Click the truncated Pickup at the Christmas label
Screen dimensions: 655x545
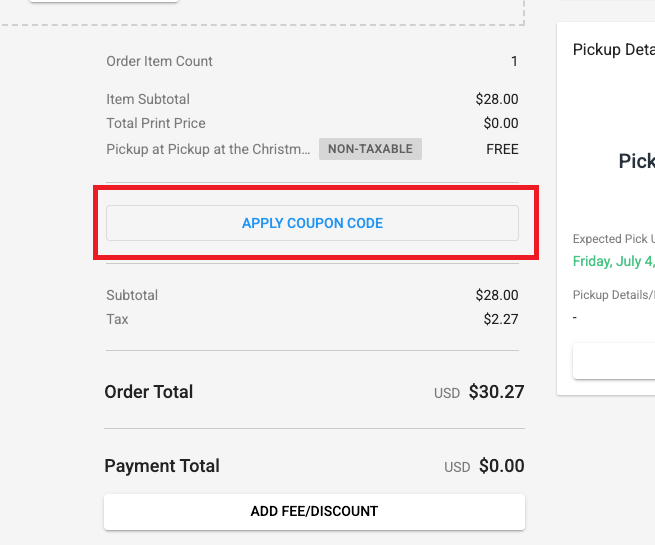[208, 149]
